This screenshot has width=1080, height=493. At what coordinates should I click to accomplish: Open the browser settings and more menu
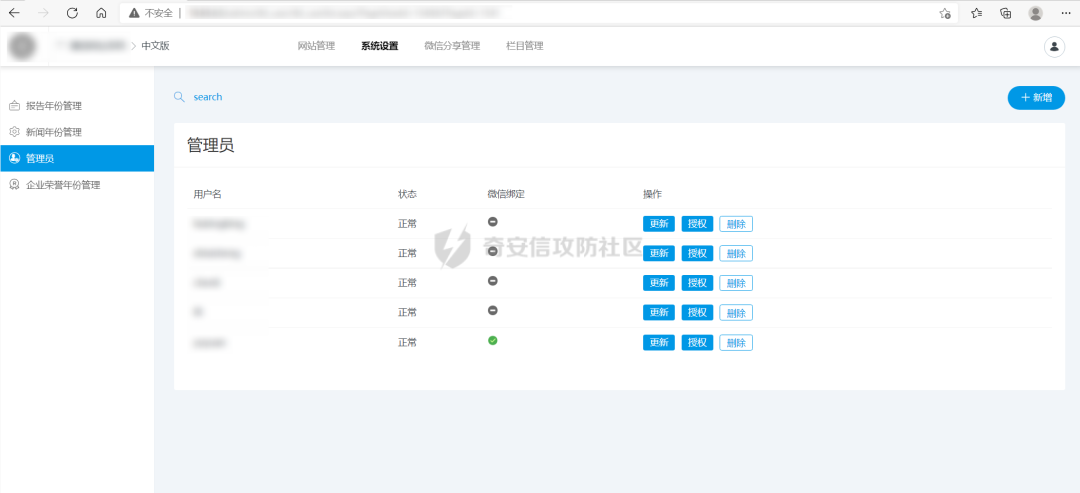1066,13
